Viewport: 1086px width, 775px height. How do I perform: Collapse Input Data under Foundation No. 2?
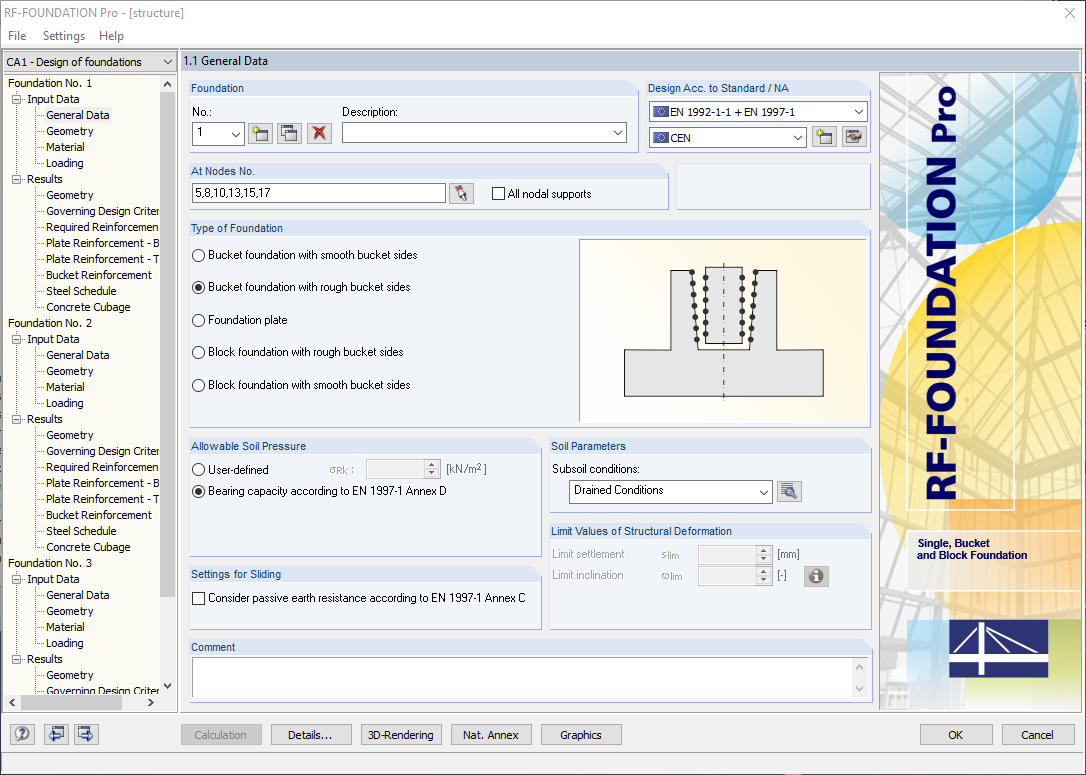point(17,339)
